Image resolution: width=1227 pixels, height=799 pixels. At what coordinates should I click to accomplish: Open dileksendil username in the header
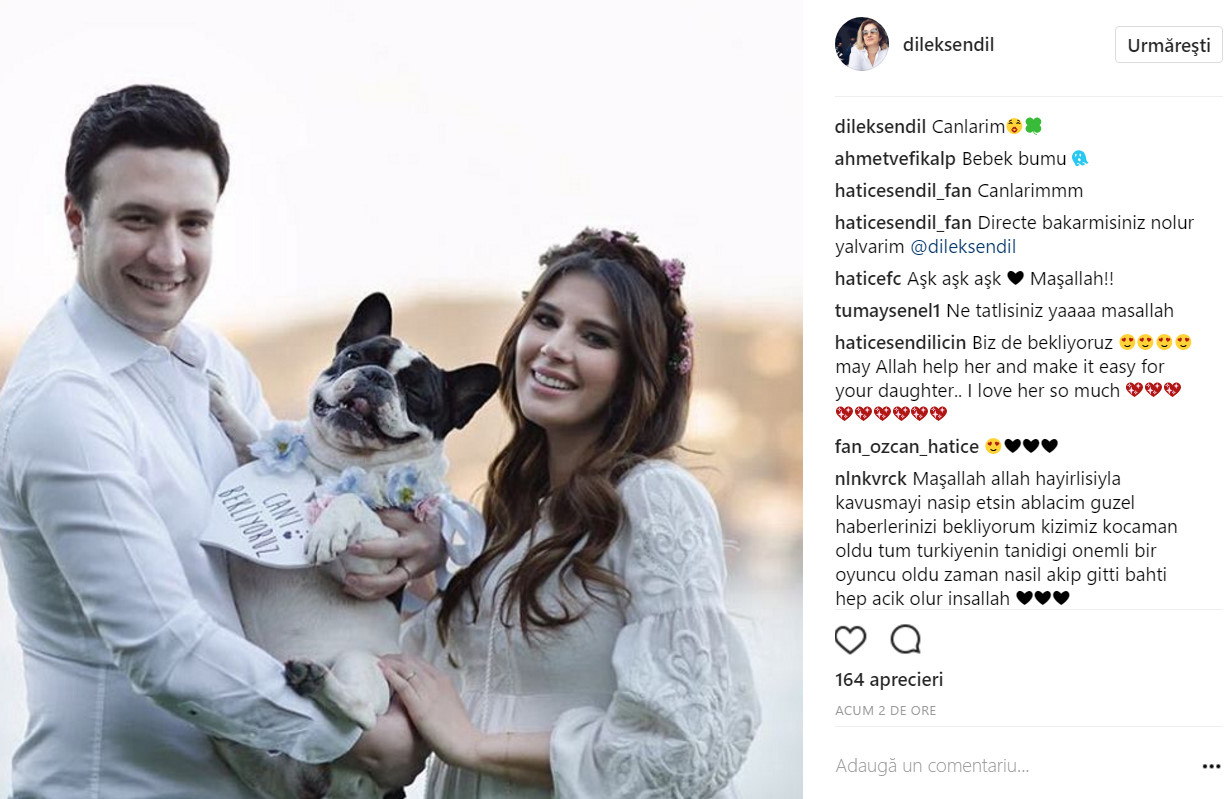(x=948, y=45)
